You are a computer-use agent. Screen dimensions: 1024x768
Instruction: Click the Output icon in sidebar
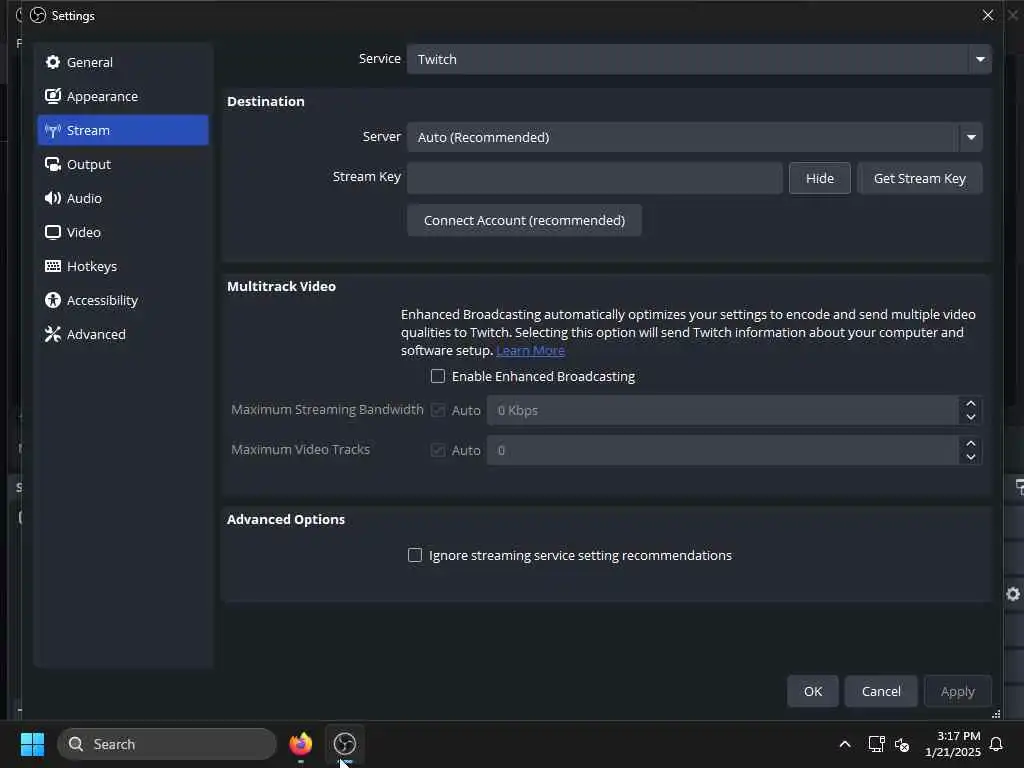pos(53,164)
